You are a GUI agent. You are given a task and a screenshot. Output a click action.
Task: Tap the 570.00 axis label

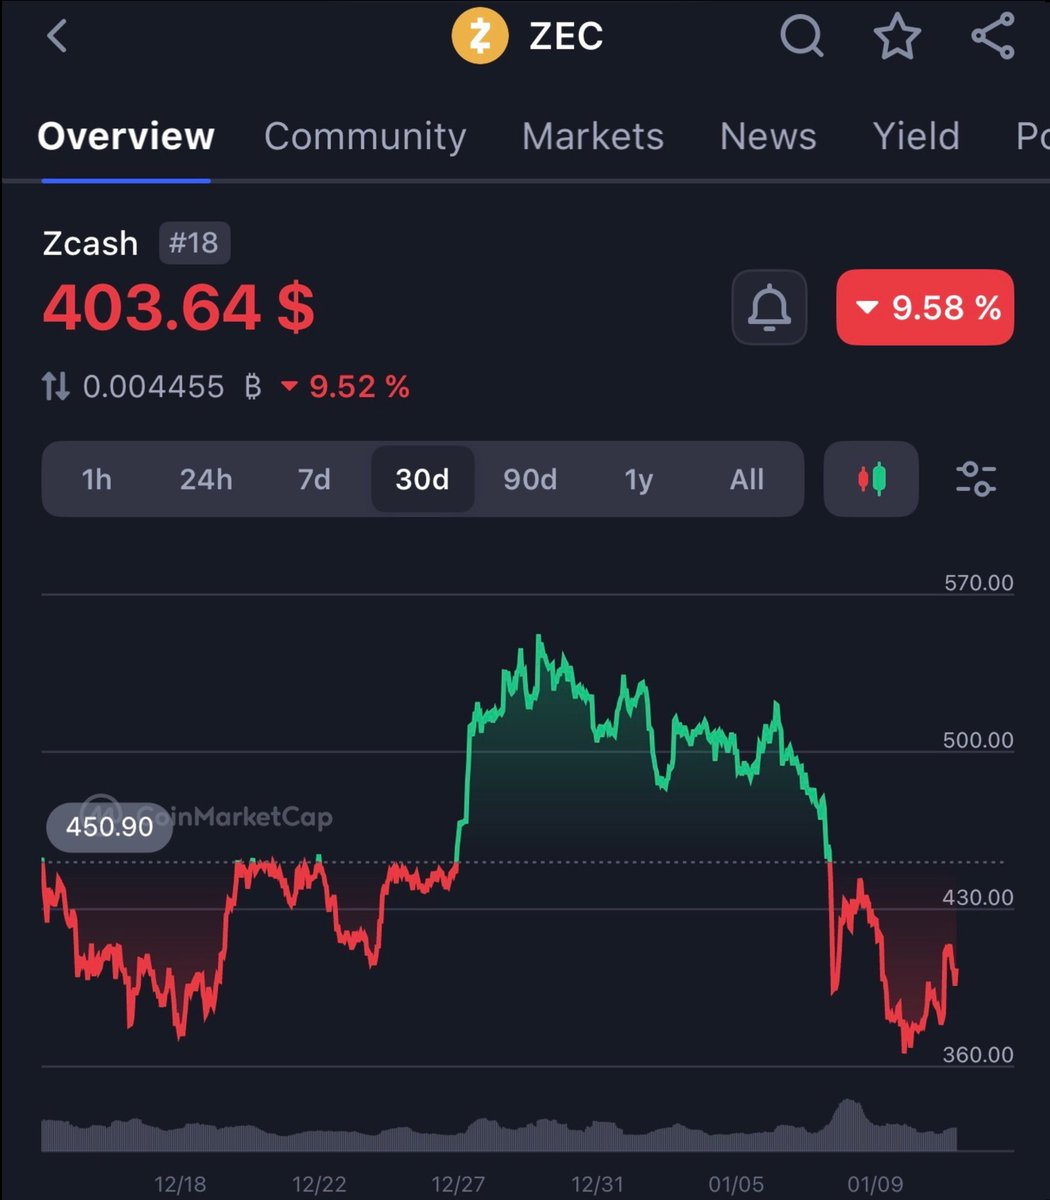979,583
